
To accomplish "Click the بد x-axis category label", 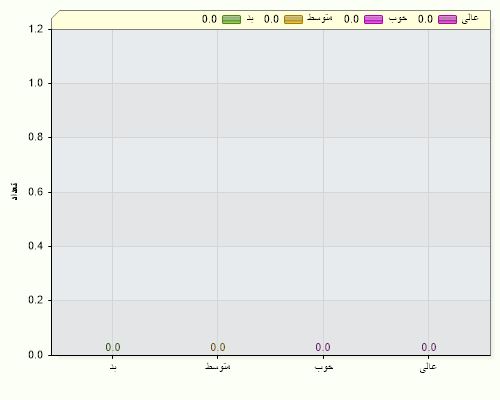I will (113, 368).
